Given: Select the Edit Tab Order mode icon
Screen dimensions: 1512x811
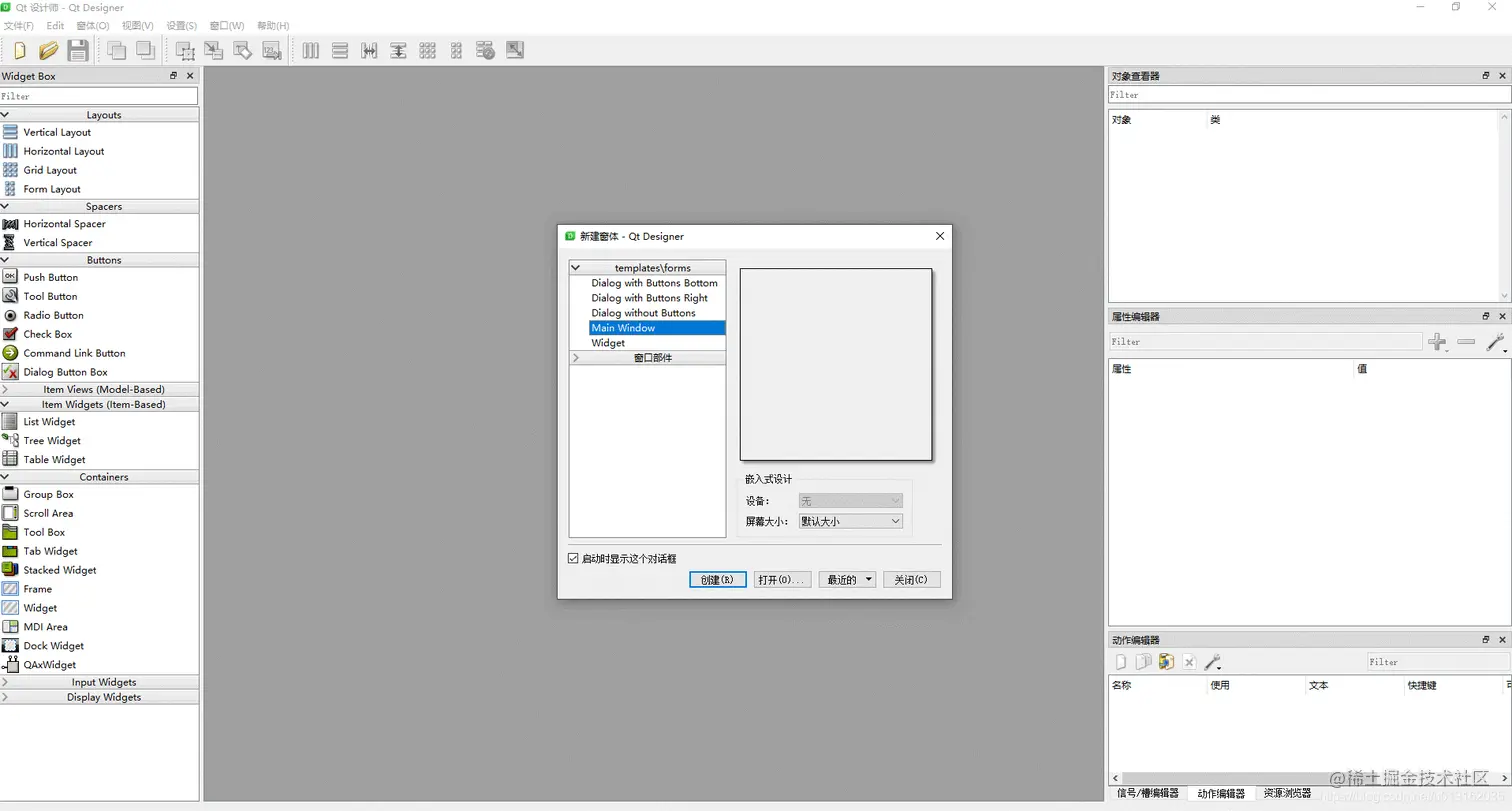Looking at the screenshot, I should click(272, 50).
